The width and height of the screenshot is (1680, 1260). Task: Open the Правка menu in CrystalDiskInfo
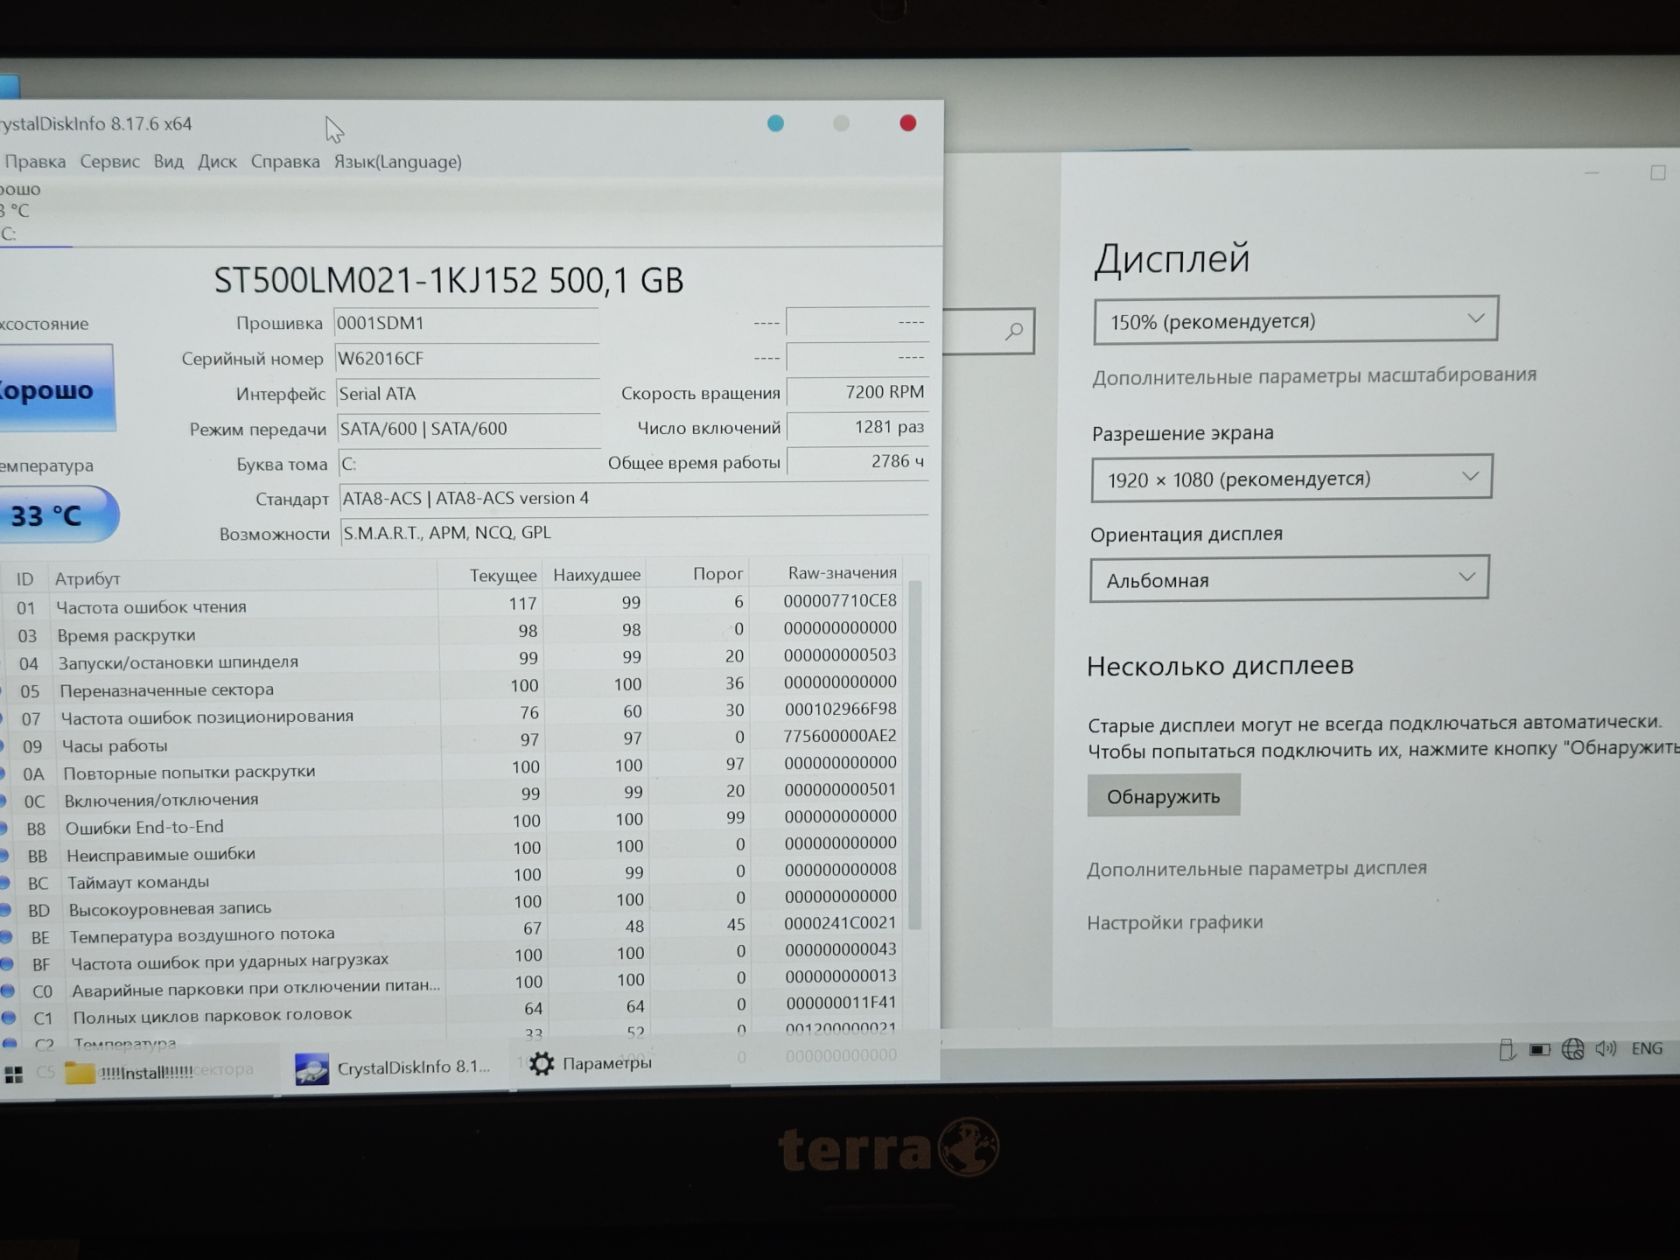click(x=34, y=162)
